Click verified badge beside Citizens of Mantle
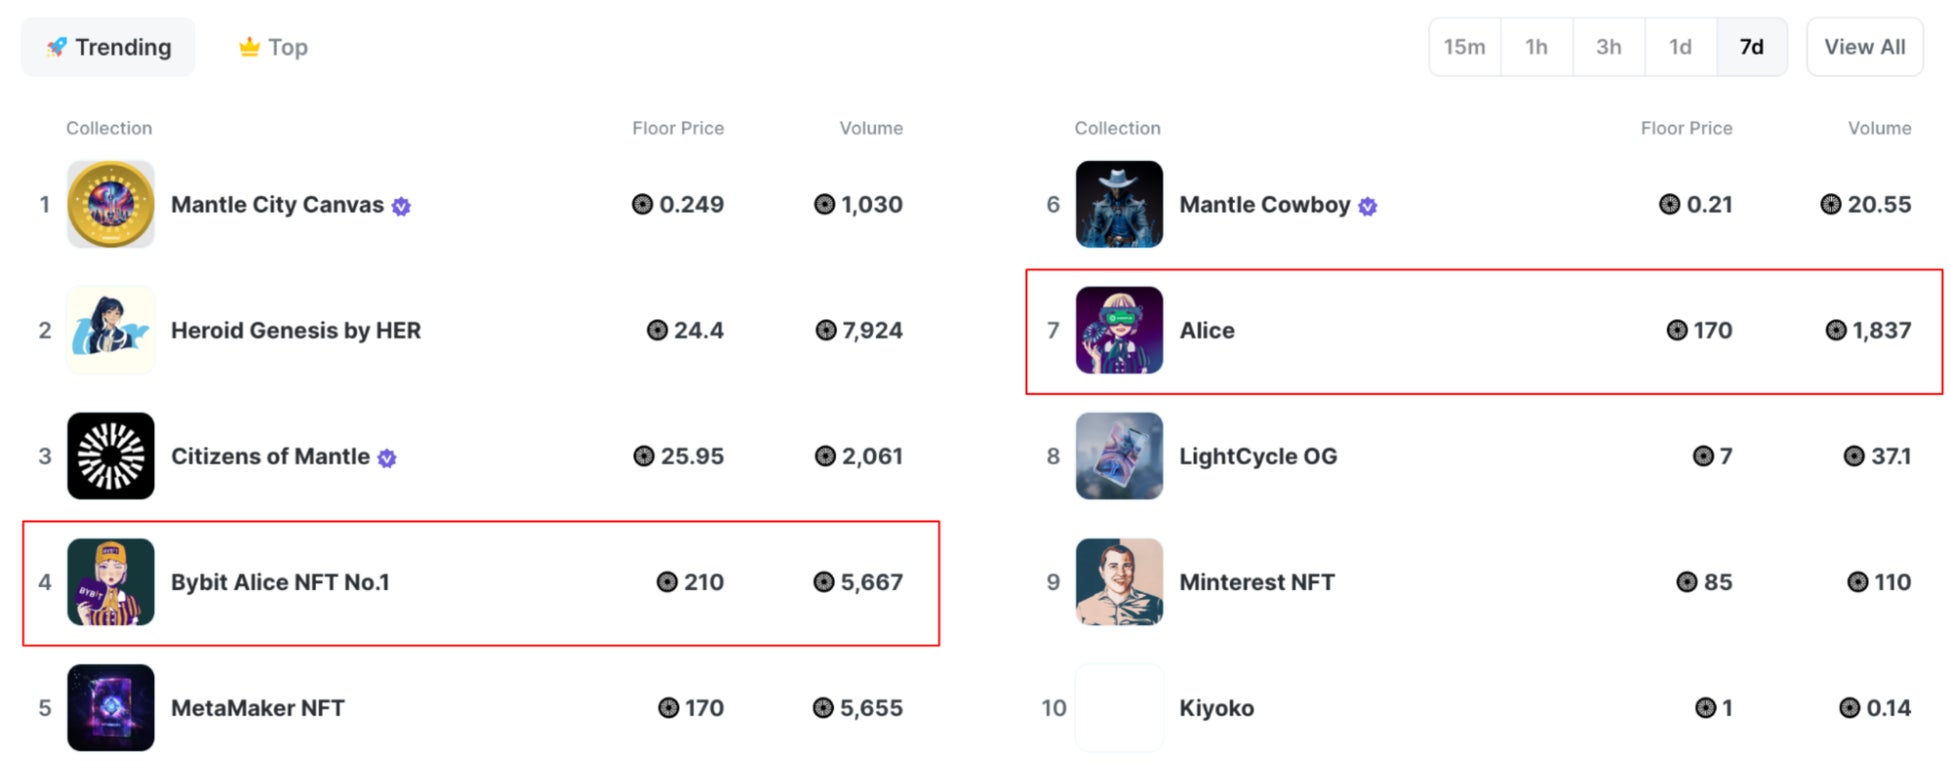 click(x=387, y=458)
